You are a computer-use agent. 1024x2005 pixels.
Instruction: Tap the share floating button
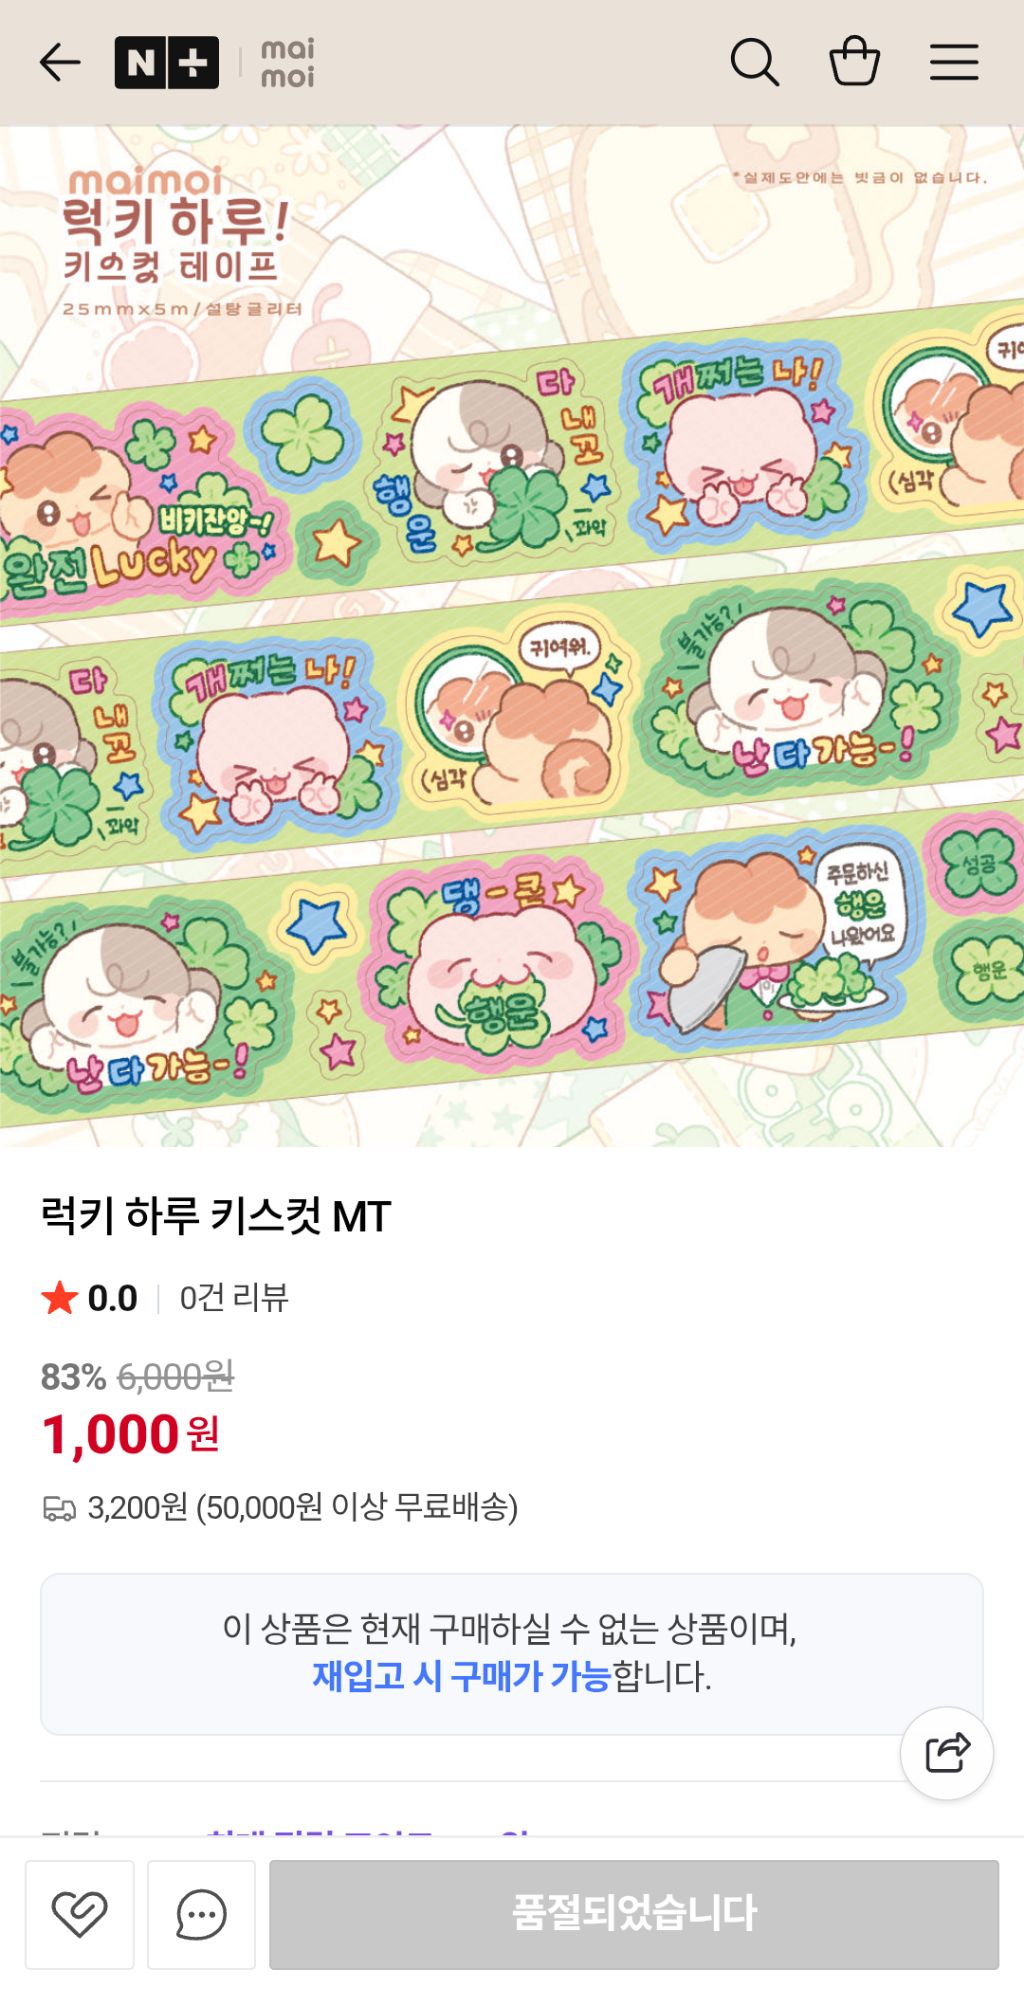pyautogui.click(x=947, y=1753)
